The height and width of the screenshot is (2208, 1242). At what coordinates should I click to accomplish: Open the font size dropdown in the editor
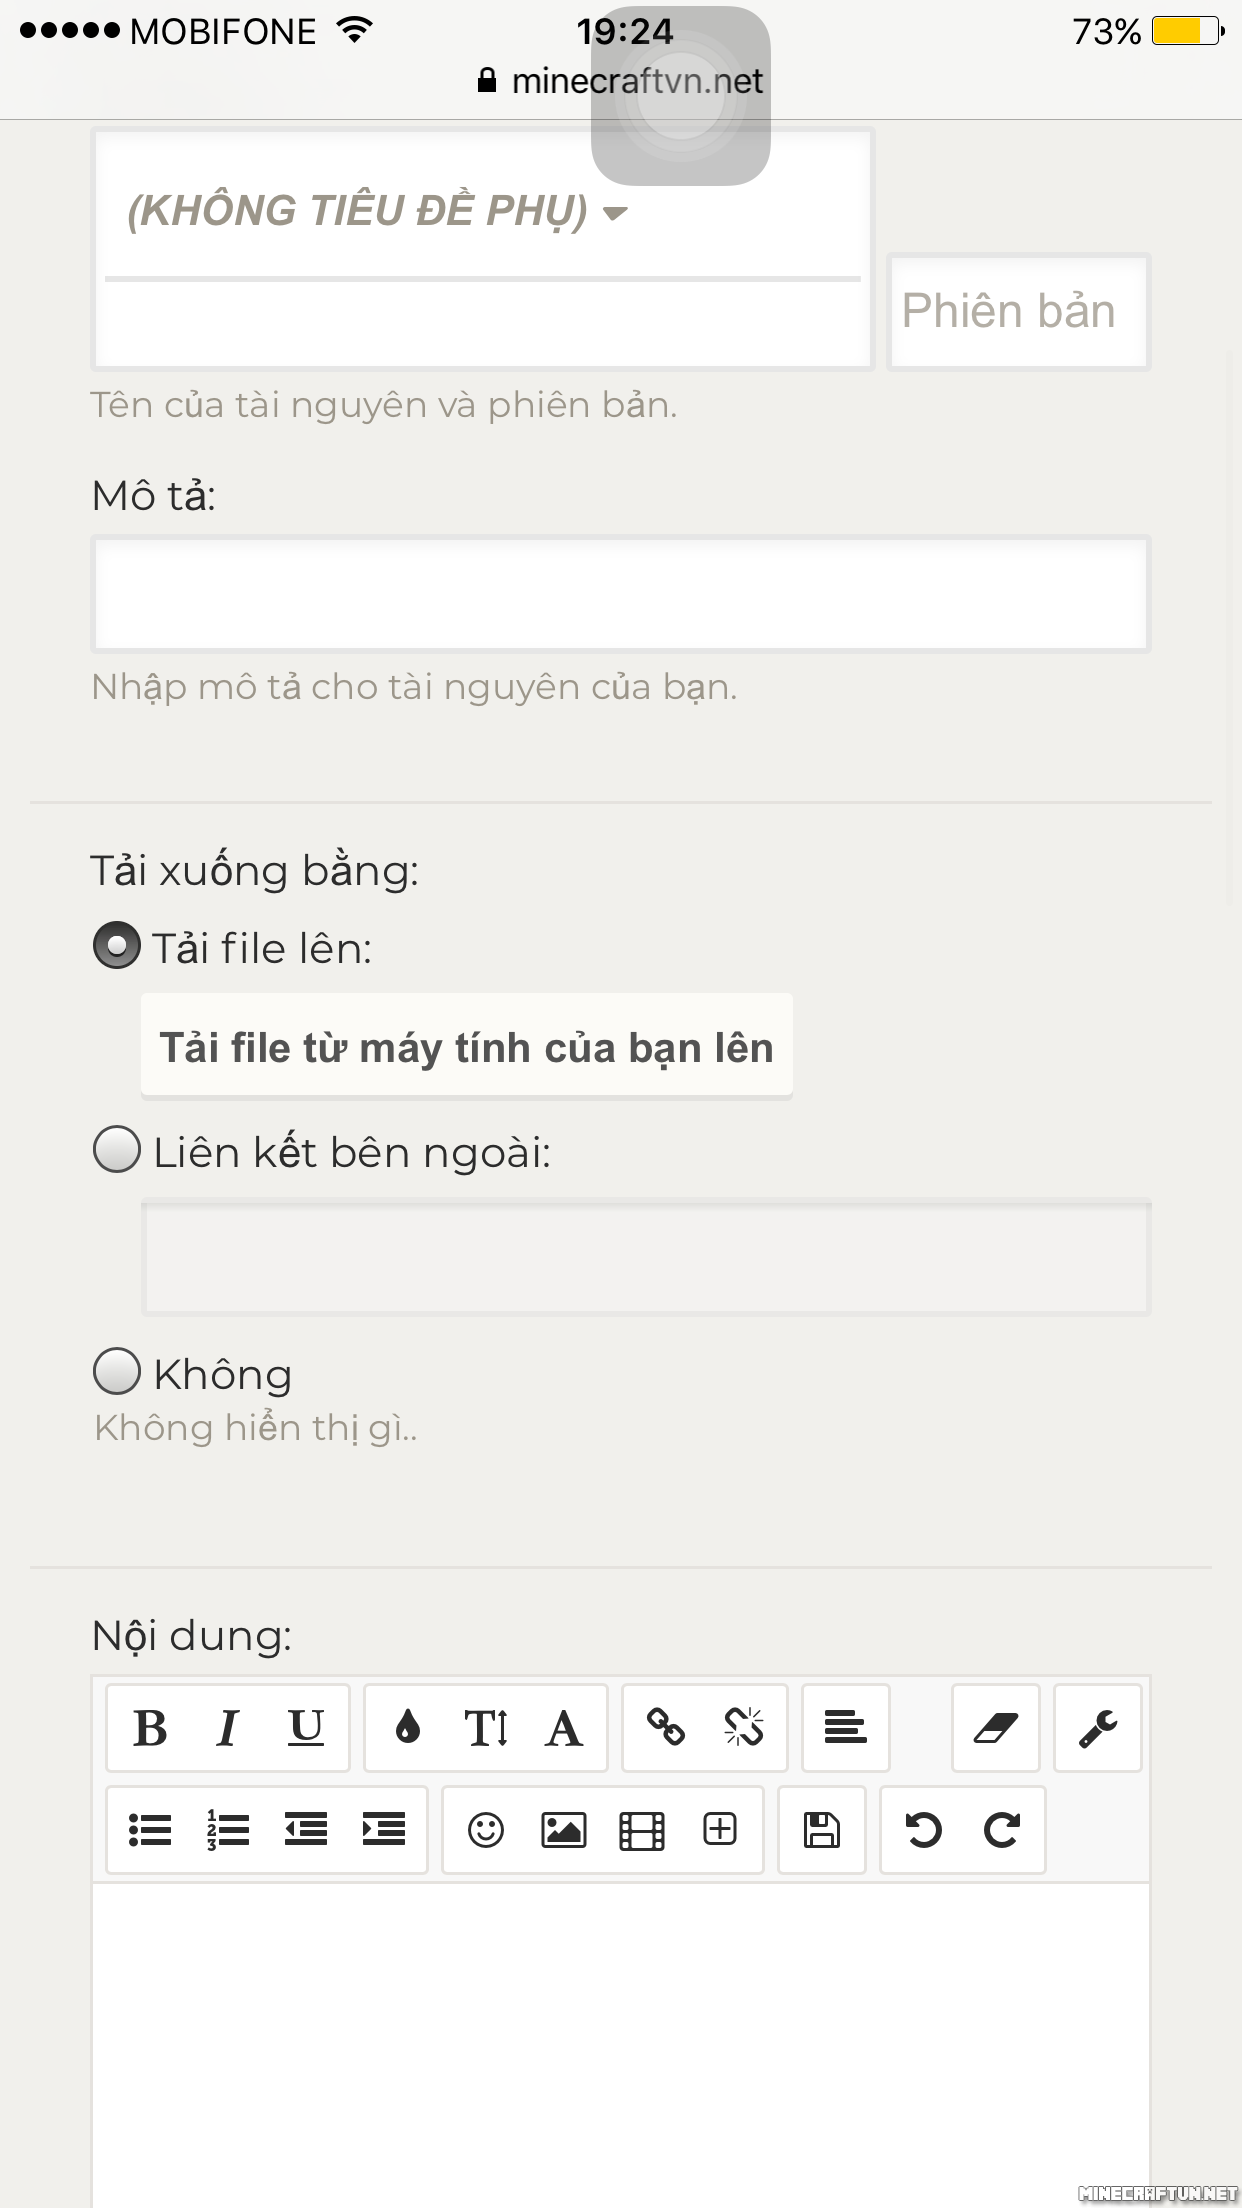pos(486,1728)
